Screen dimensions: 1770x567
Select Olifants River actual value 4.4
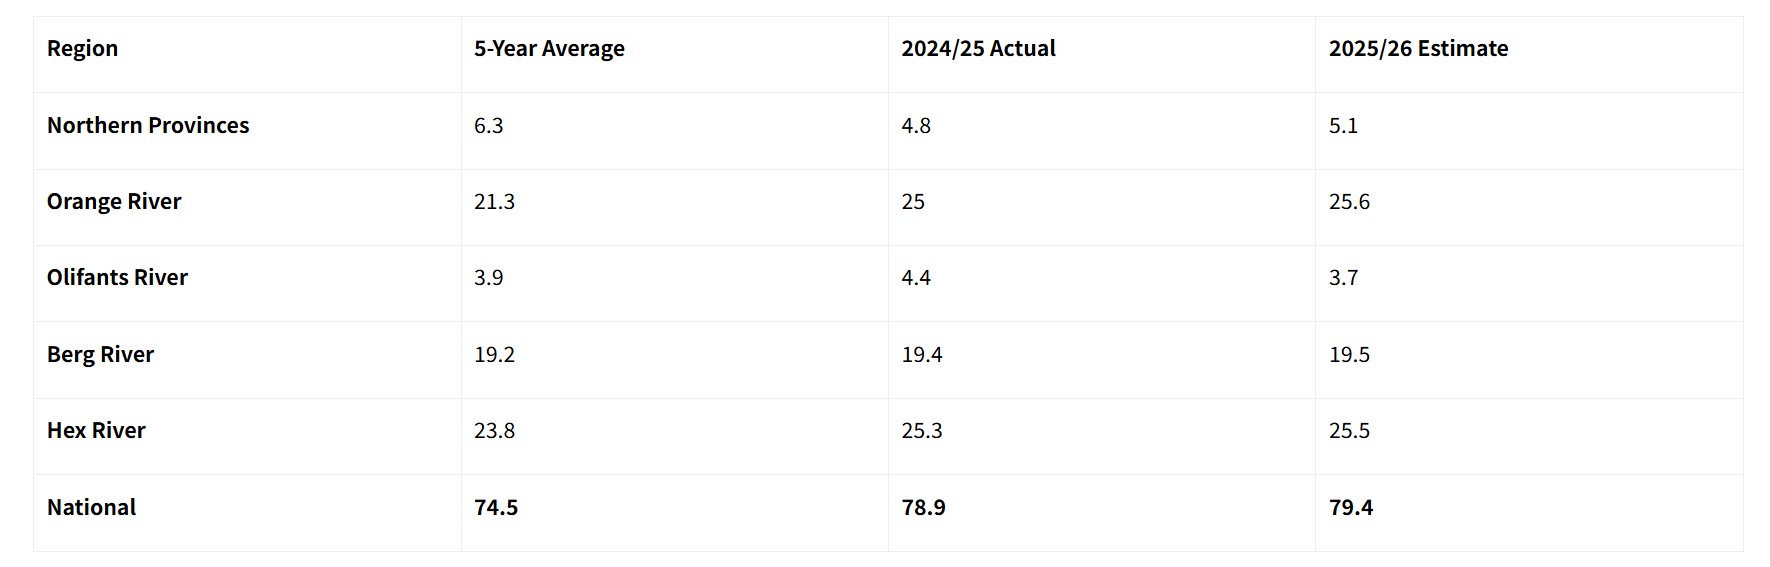pos(916,277)
